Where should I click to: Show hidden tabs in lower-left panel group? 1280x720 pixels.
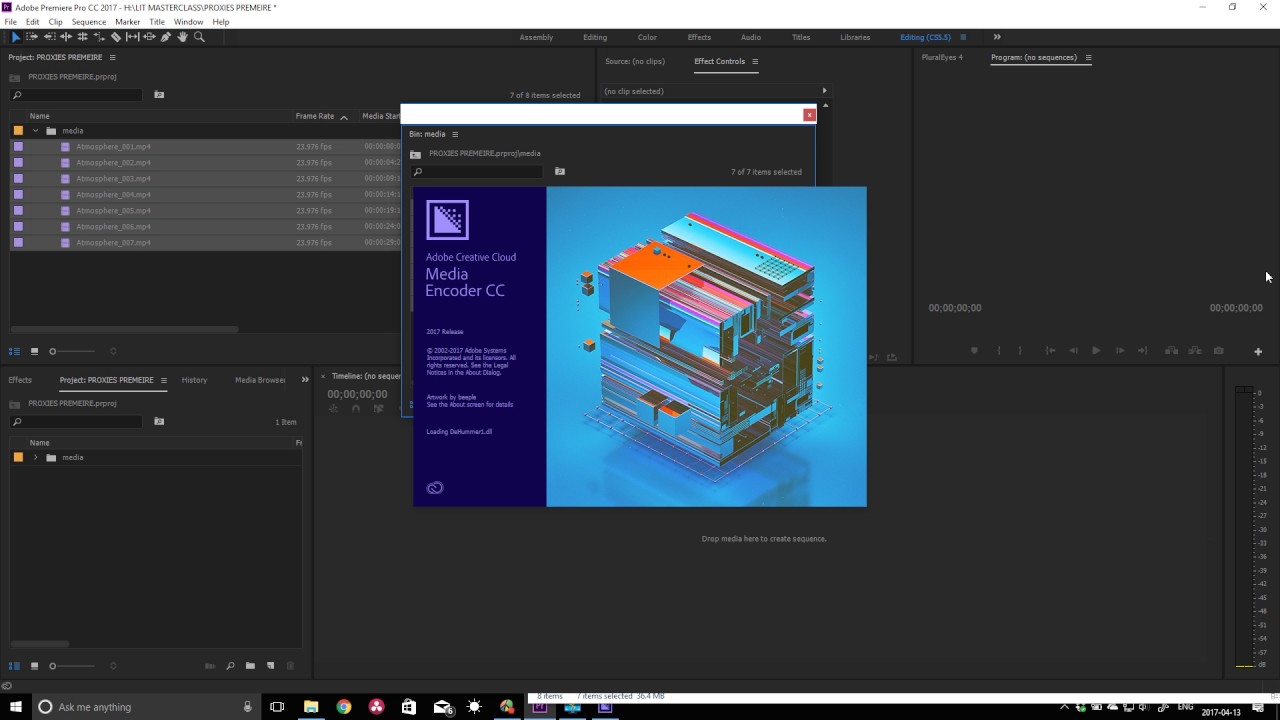305,380
